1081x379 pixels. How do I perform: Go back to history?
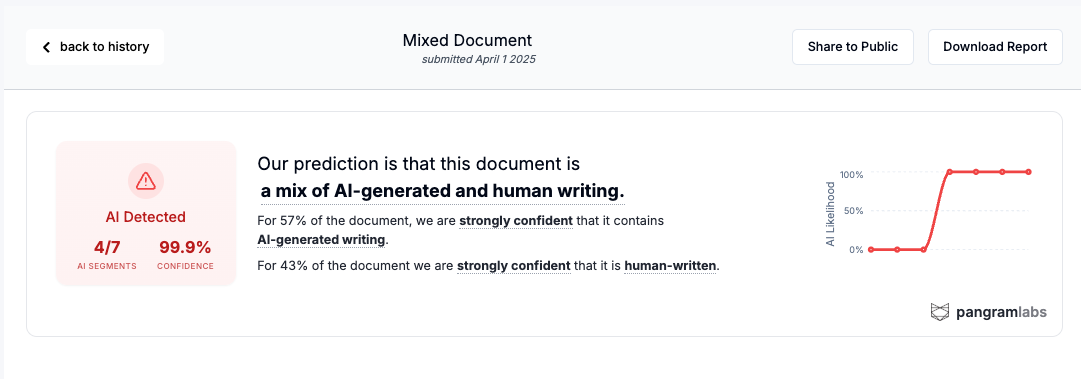(x=95, y=47)
